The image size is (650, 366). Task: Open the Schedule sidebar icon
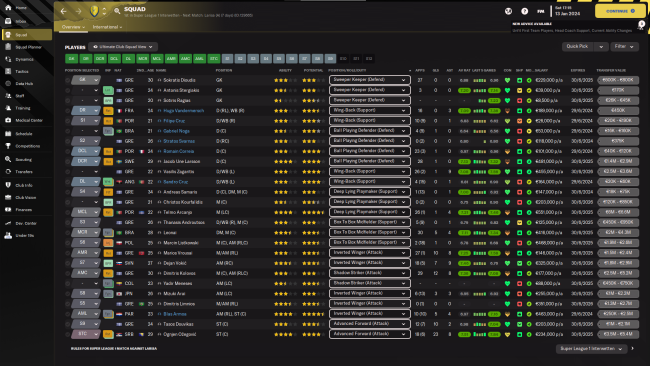8,133
